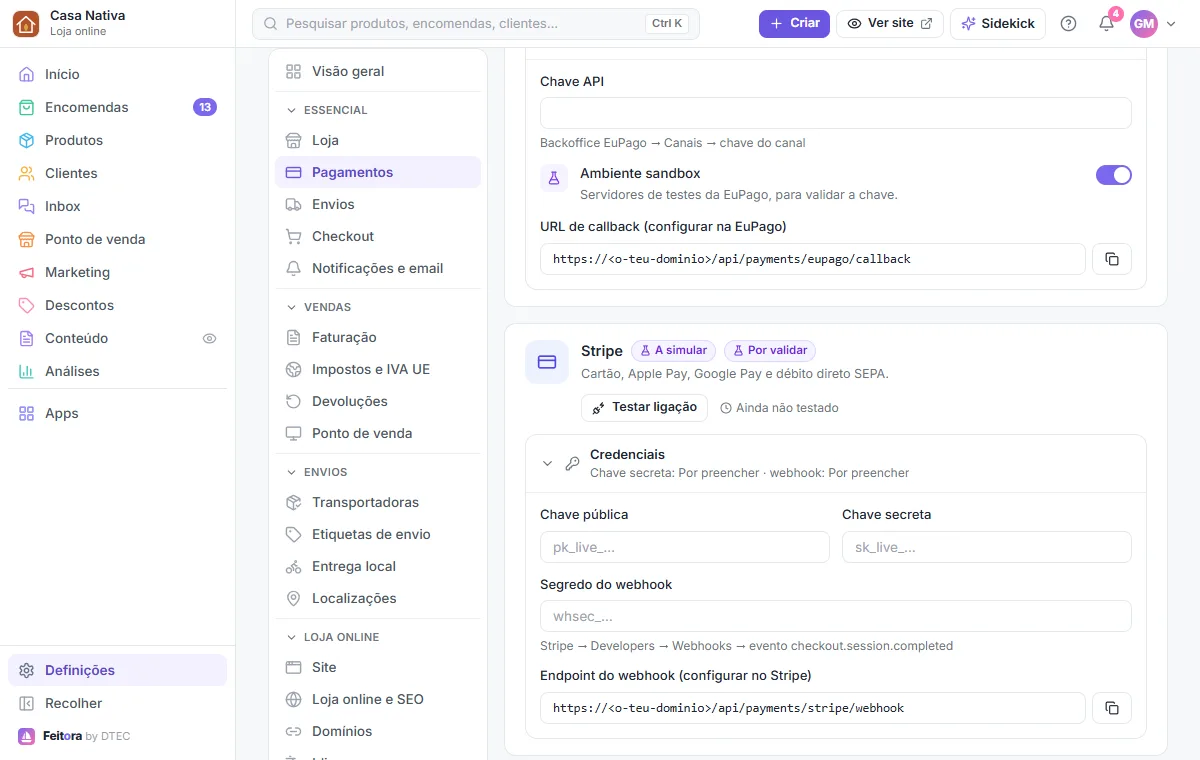This screenshot has height=760, width=1200.
Task: Click the sandbox flask icon
Action: pos(554,178)
